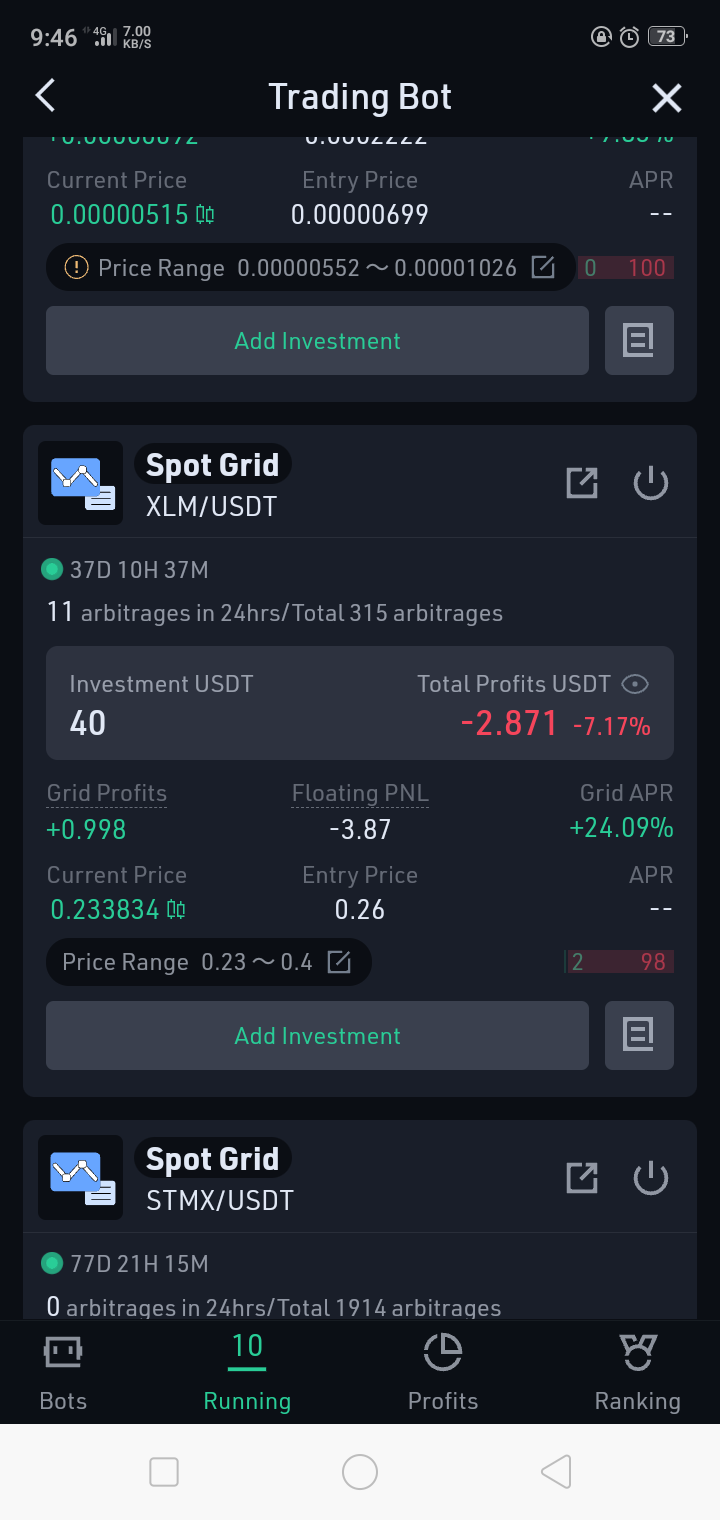Open XLM/USDT Spot Grid bot thumbnail
The height and width of the screenshot is (1520, 720).
81,483
